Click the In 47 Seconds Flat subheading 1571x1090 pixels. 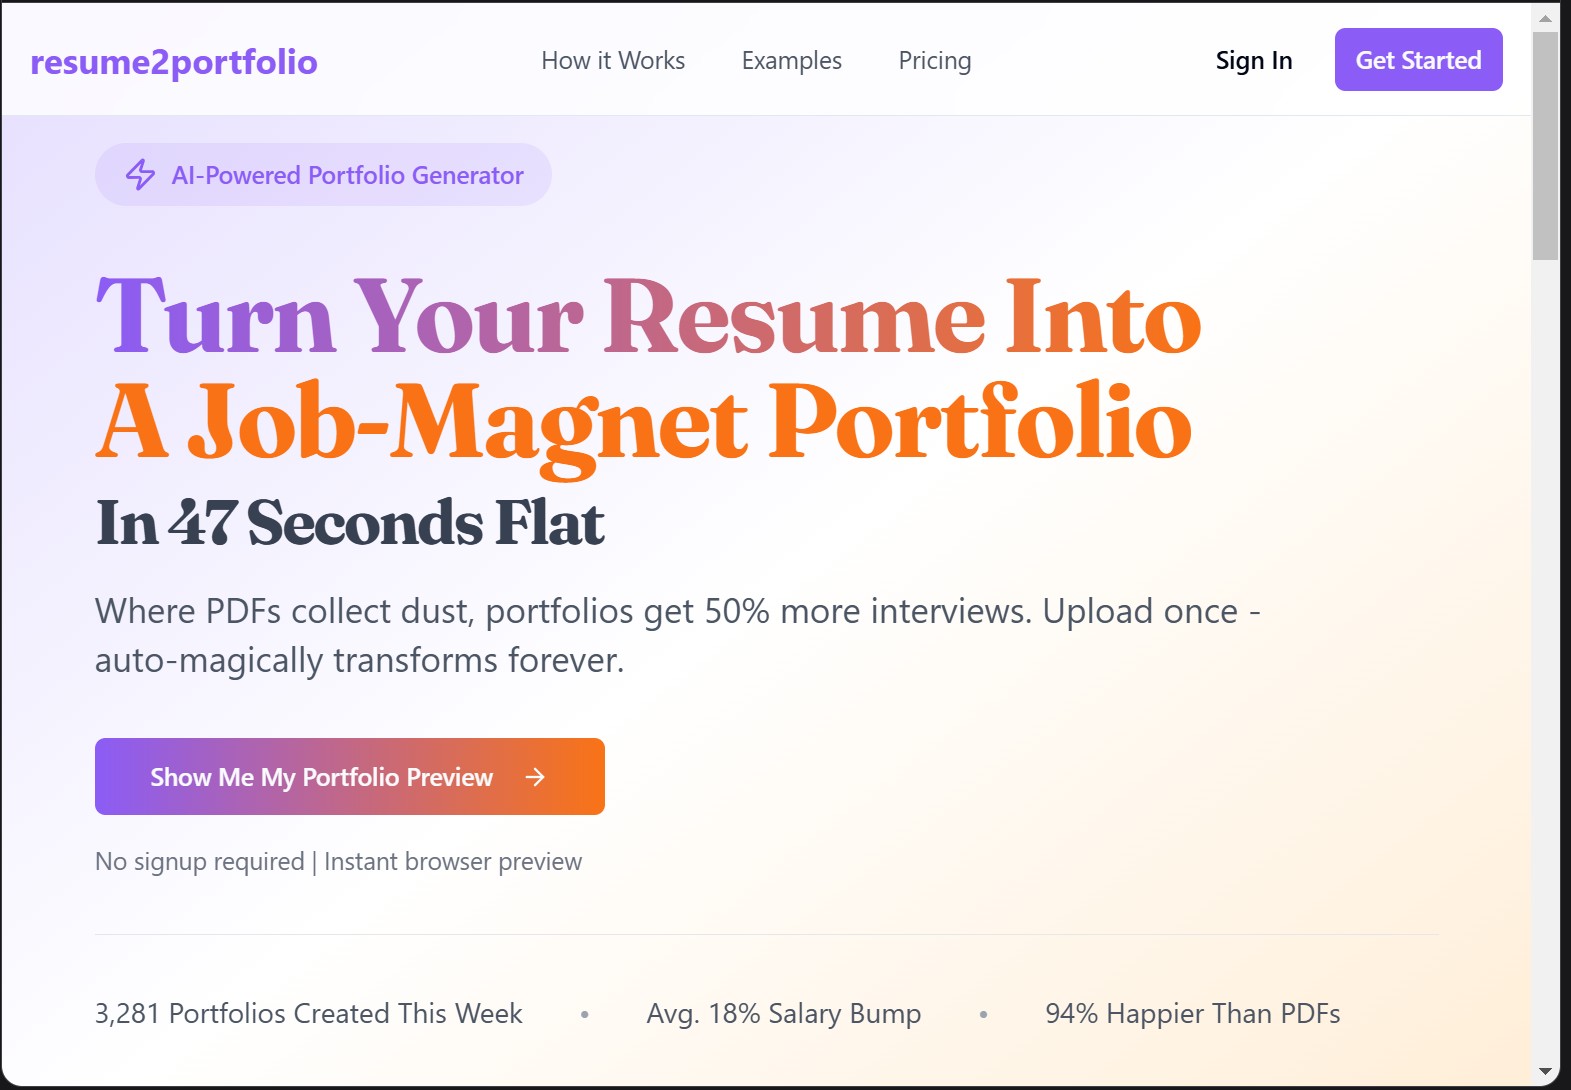[348, 520]
